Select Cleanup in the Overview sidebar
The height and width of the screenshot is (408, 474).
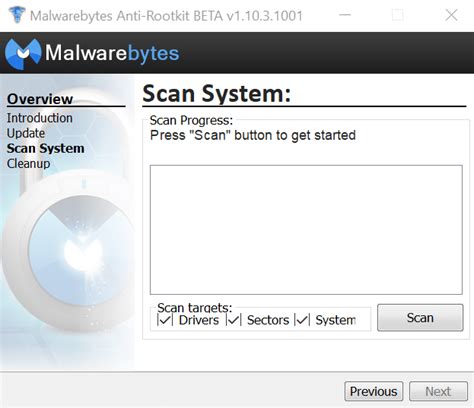(29, 164)
